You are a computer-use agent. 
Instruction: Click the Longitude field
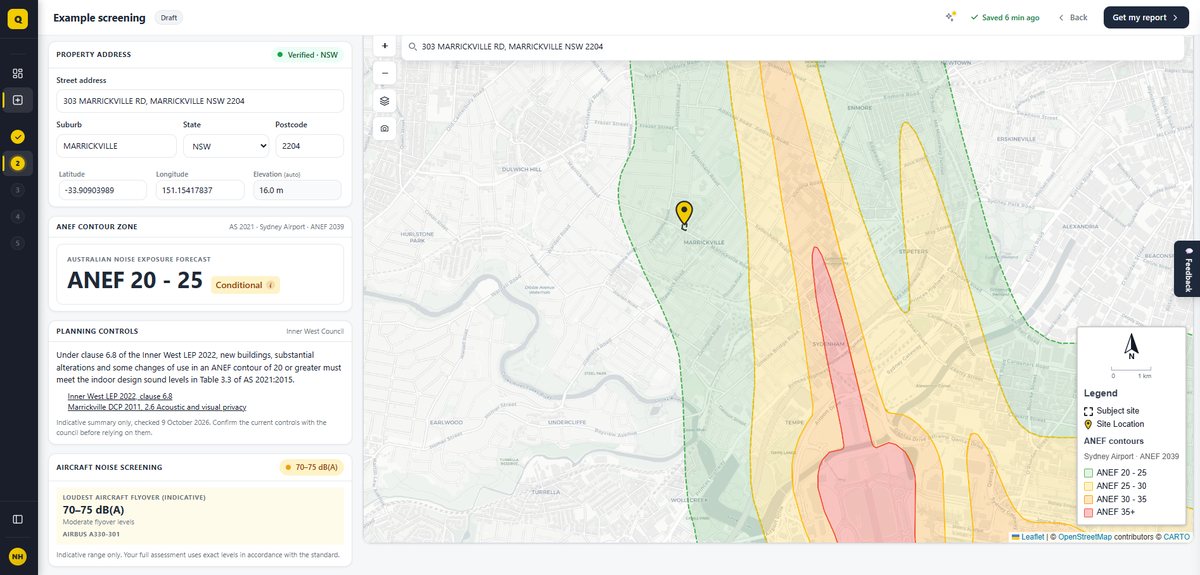coord(201,190)
